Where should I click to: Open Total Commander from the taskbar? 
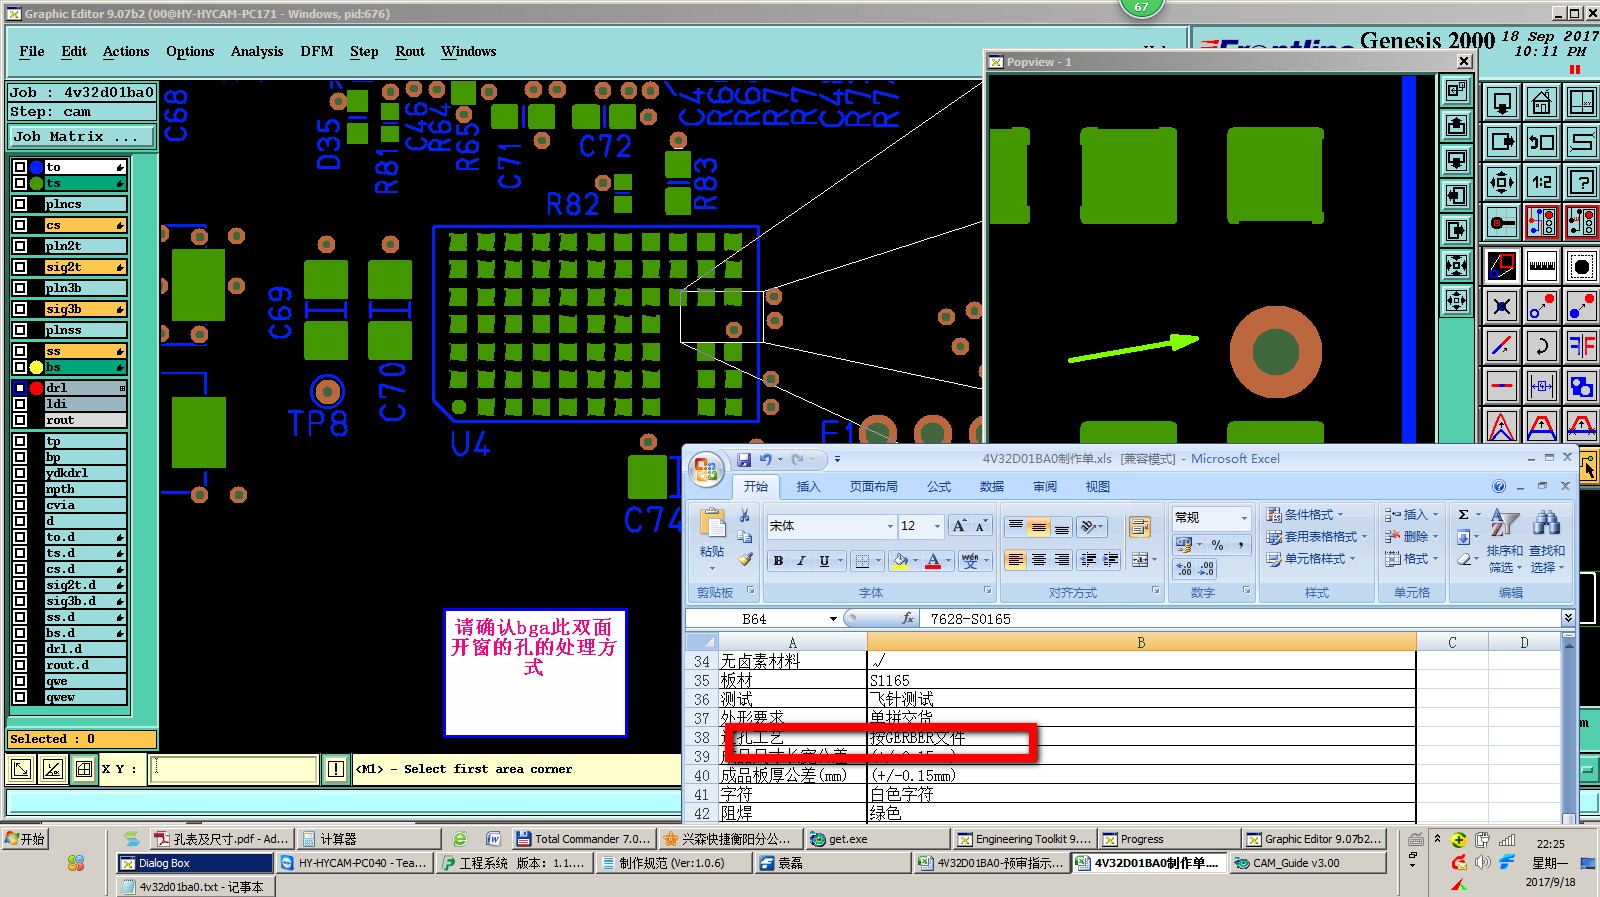pos(584,839)
